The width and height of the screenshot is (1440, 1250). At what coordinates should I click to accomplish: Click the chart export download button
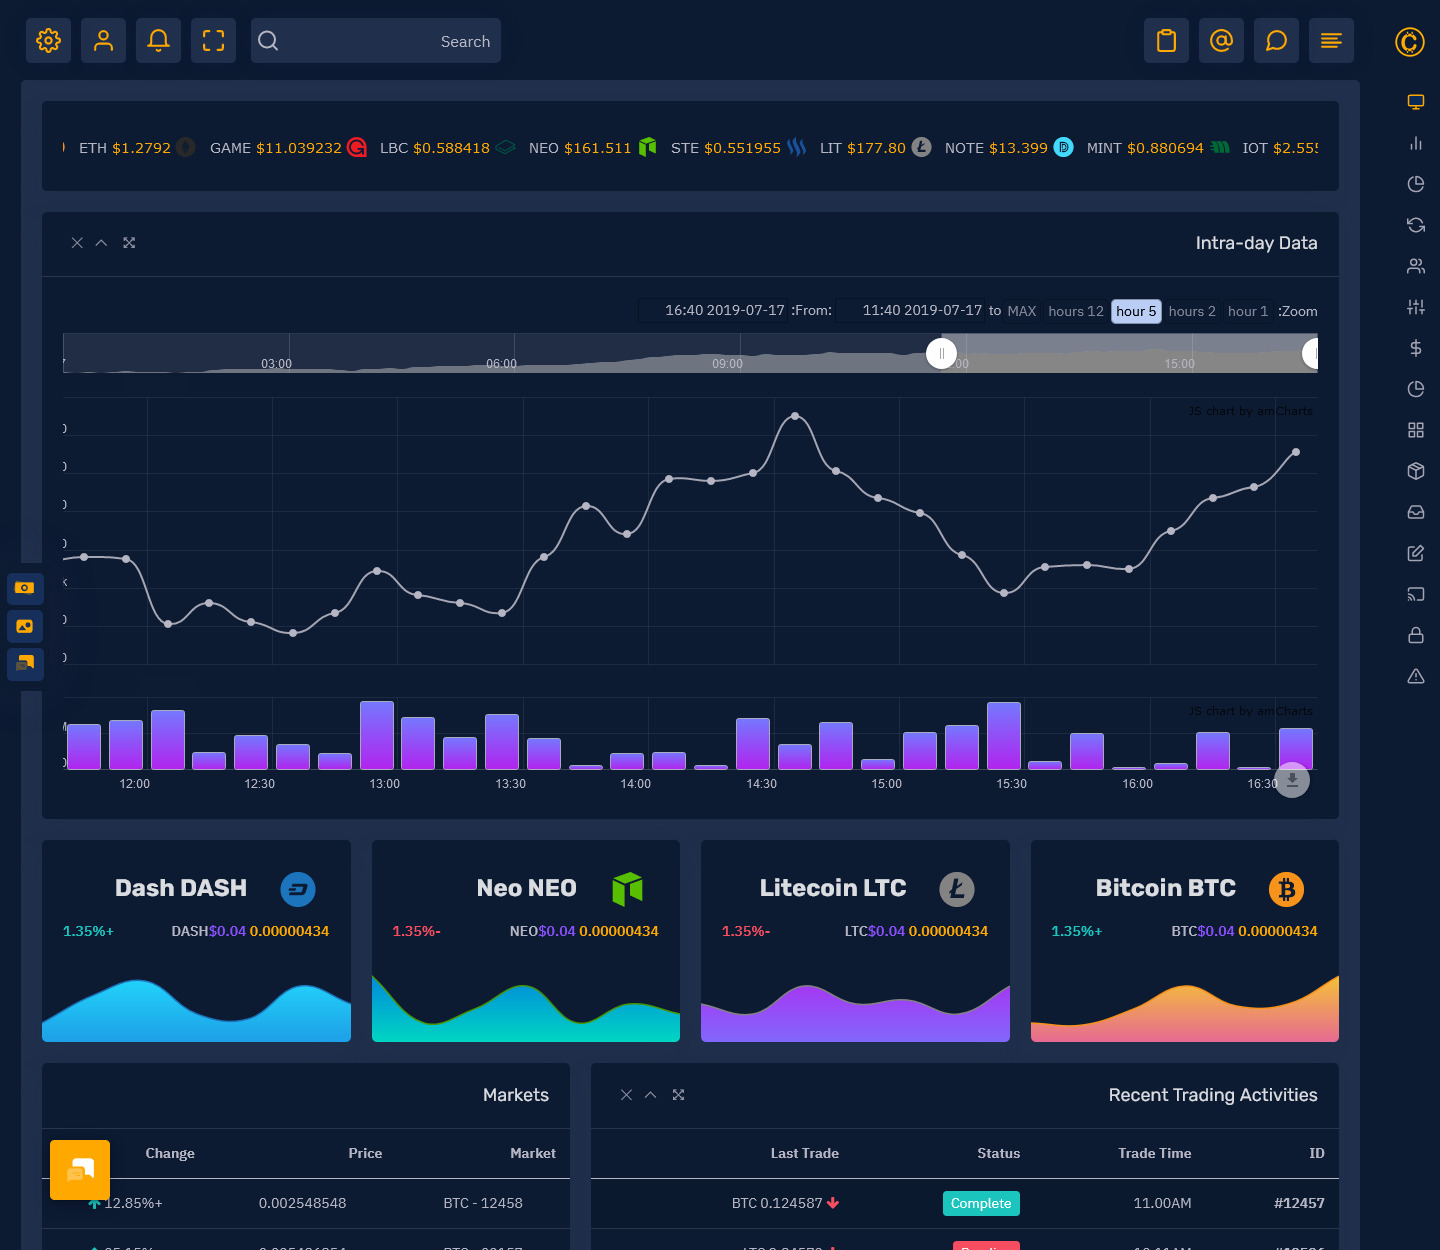click(x=1292, y=780)
